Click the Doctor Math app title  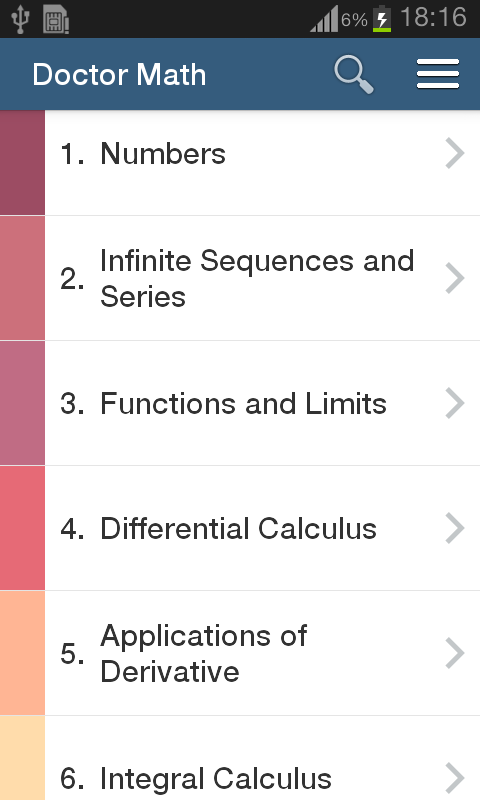(x=119, y=74)
